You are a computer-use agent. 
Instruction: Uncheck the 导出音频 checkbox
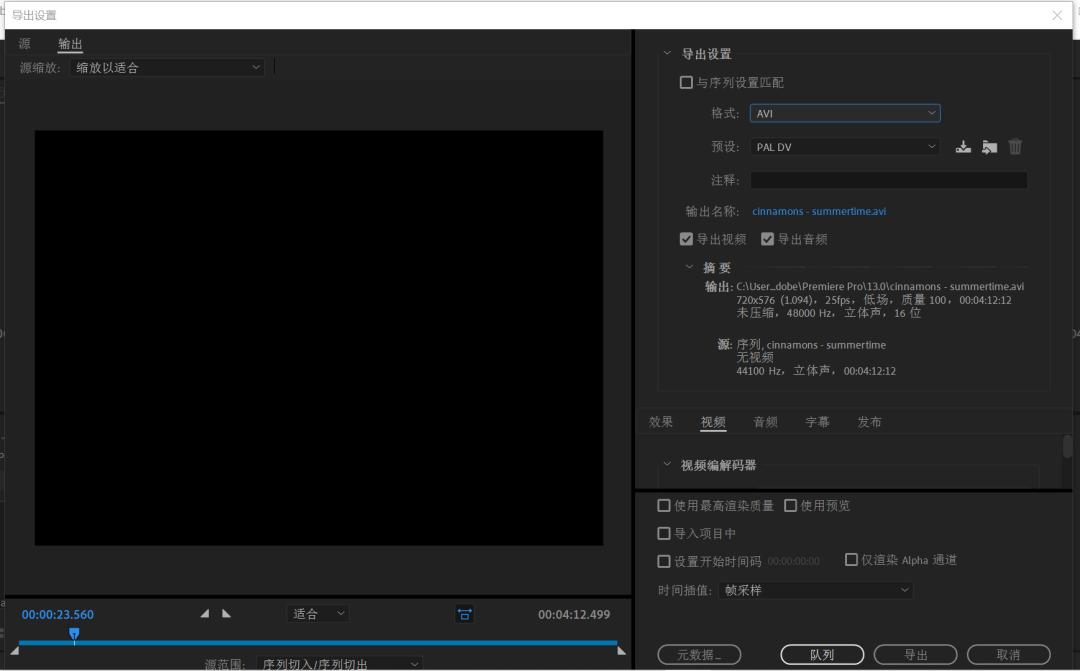[x=767, y=238]
